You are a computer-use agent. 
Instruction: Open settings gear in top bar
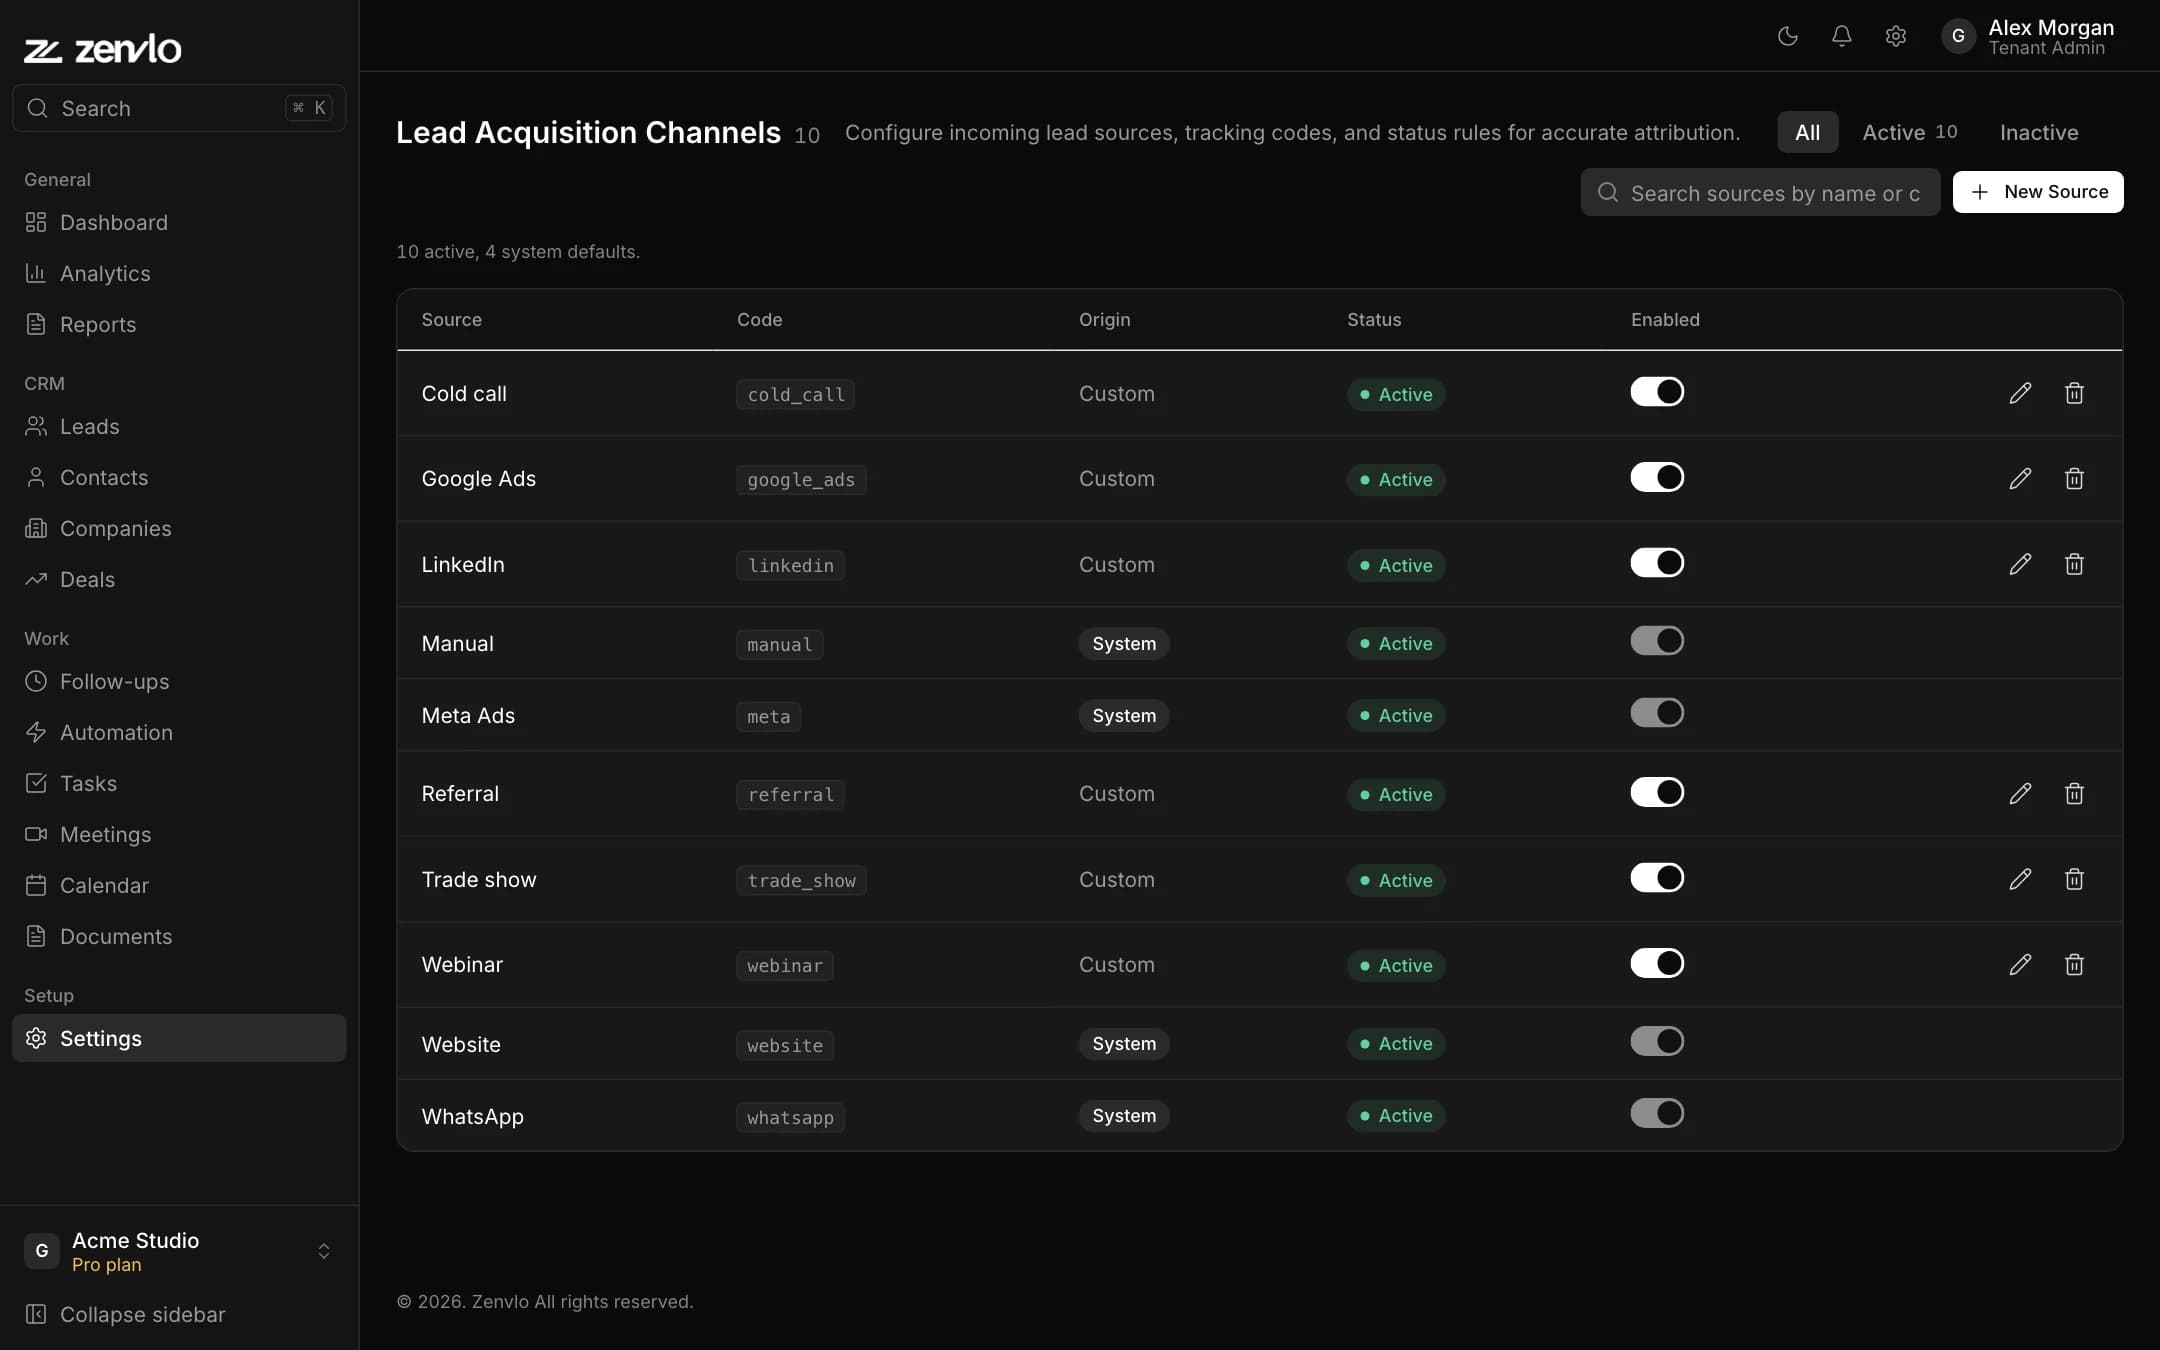[x=1895, y=36]
